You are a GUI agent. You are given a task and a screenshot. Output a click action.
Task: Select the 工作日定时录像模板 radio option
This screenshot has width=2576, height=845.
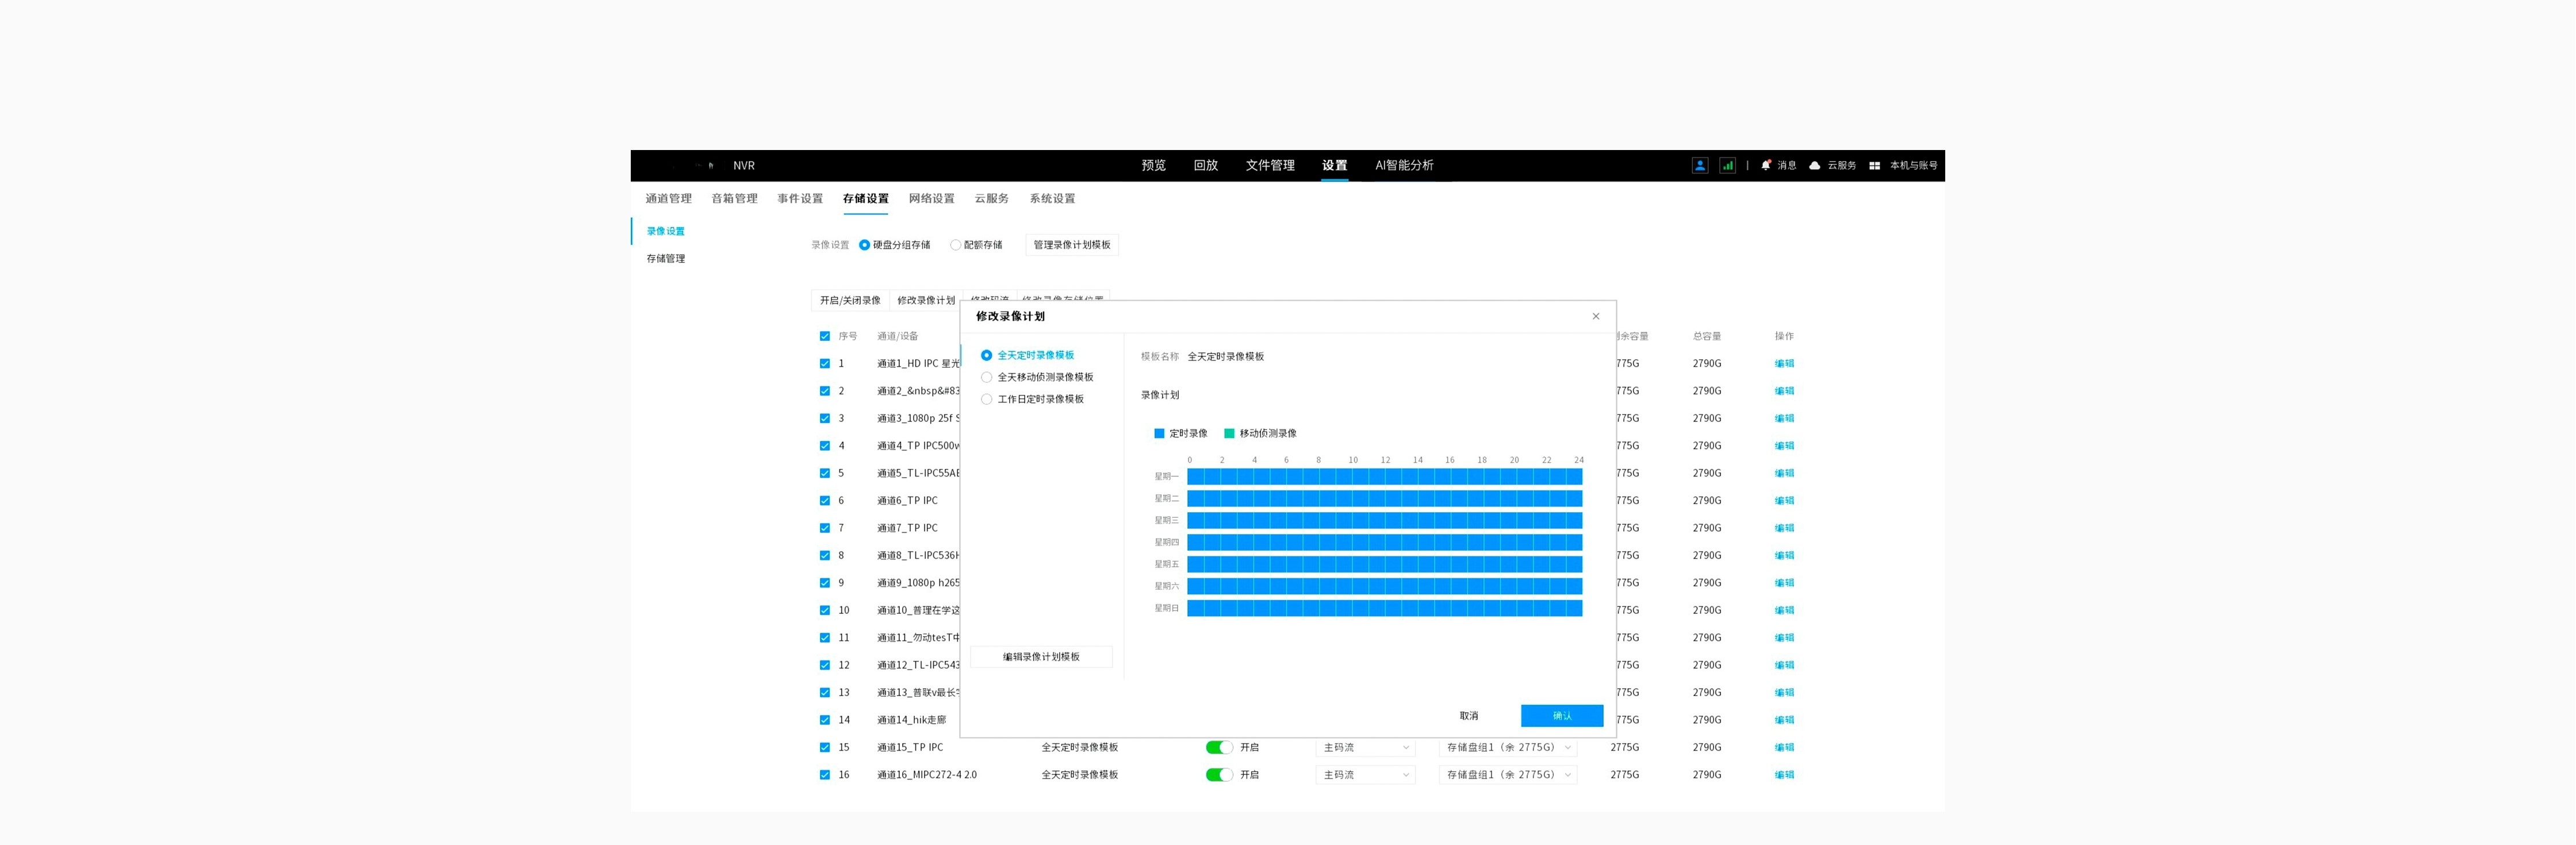(x=986, y=399)
